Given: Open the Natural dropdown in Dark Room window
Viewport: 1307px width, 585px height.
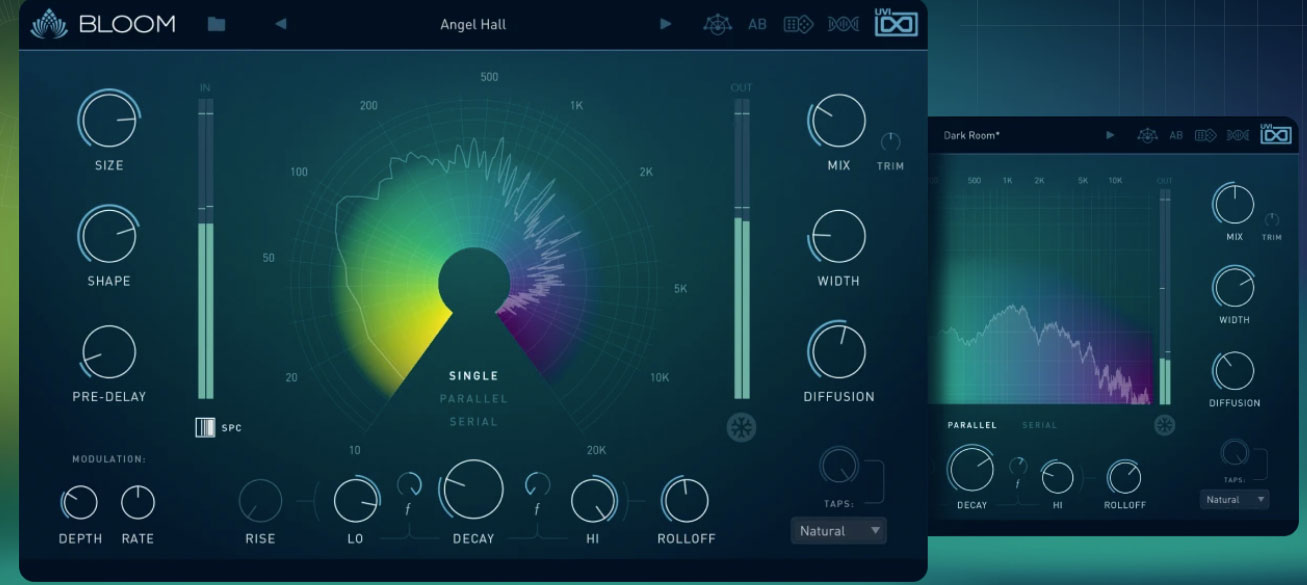Looking at the screenshot, I should [x=1234, y=499].
